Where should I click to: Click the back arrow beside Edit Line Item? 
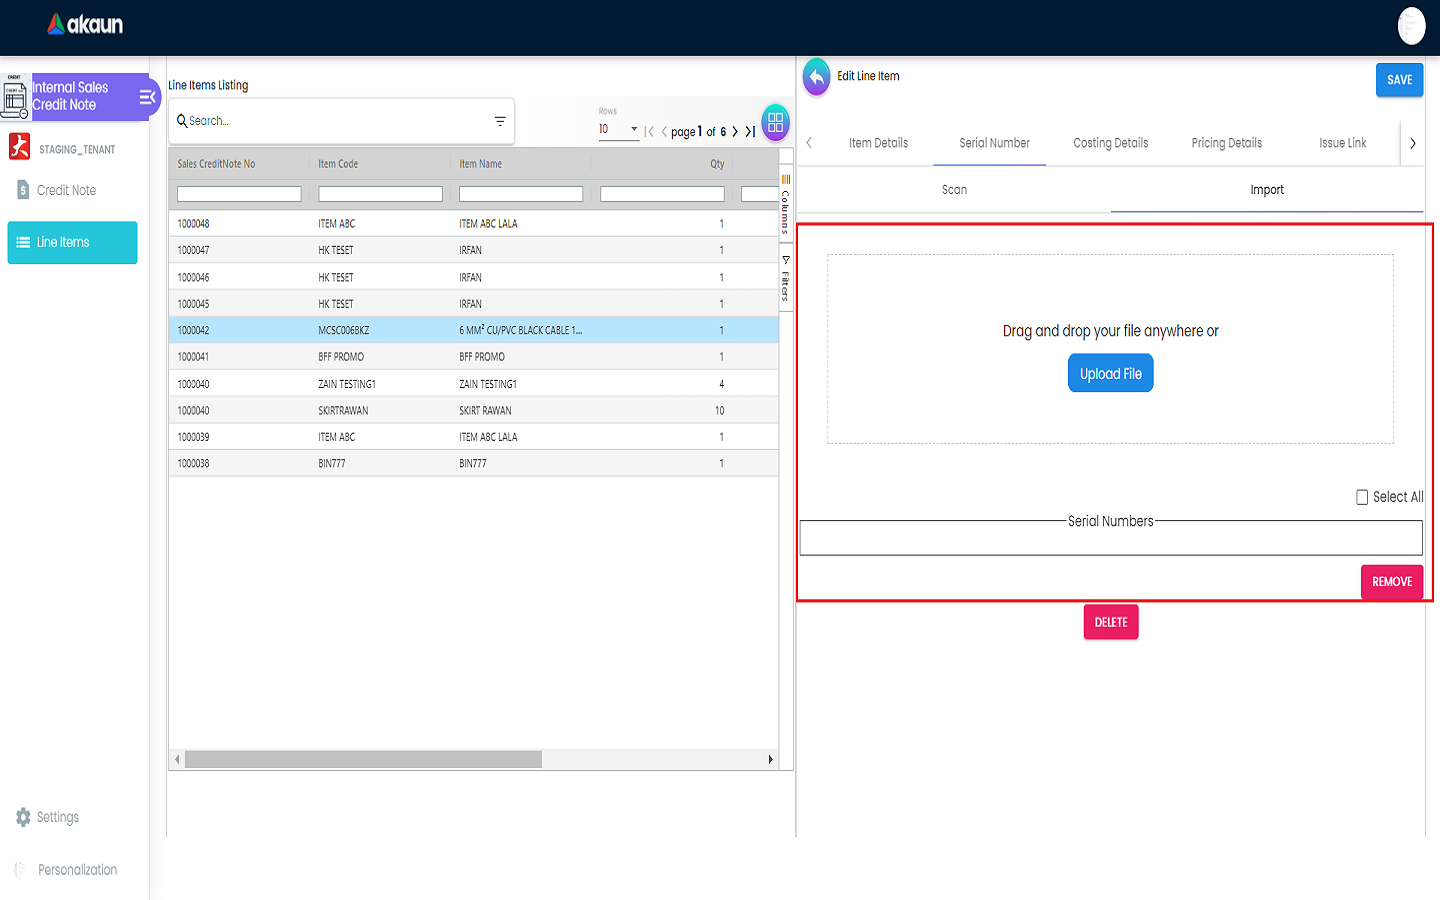[816, 77]
